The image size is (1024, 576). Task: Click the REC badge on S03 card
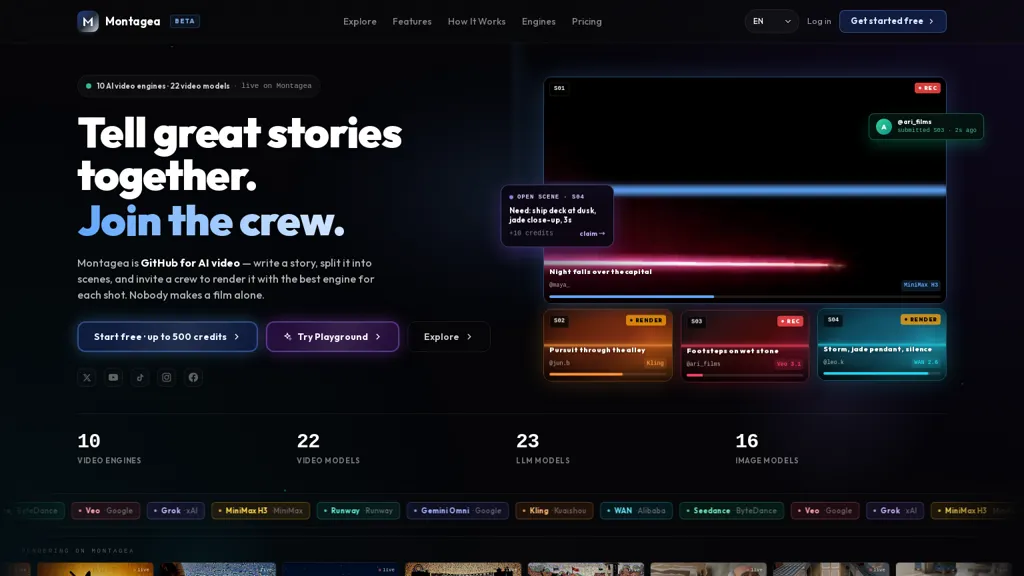(790, 321)
